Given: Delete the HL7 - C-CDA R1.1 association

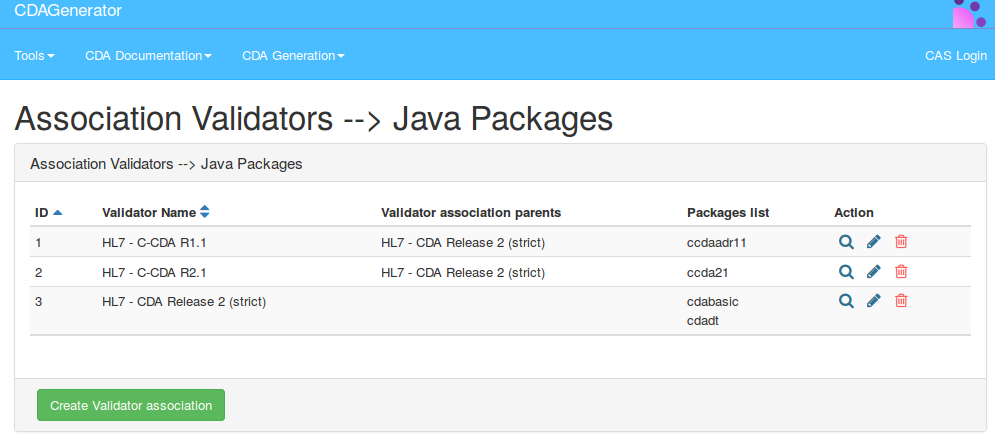Looking at the screenshot, I should 901,242.
